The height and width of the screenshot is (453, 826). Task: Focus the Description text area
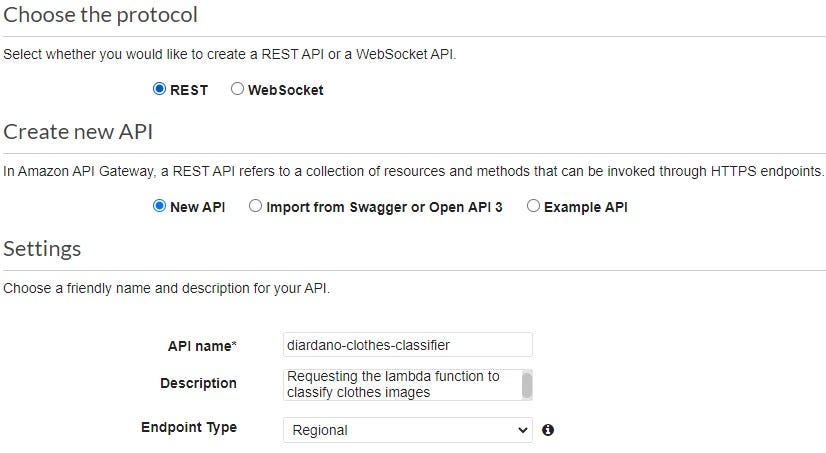click(x=400, y=384)
